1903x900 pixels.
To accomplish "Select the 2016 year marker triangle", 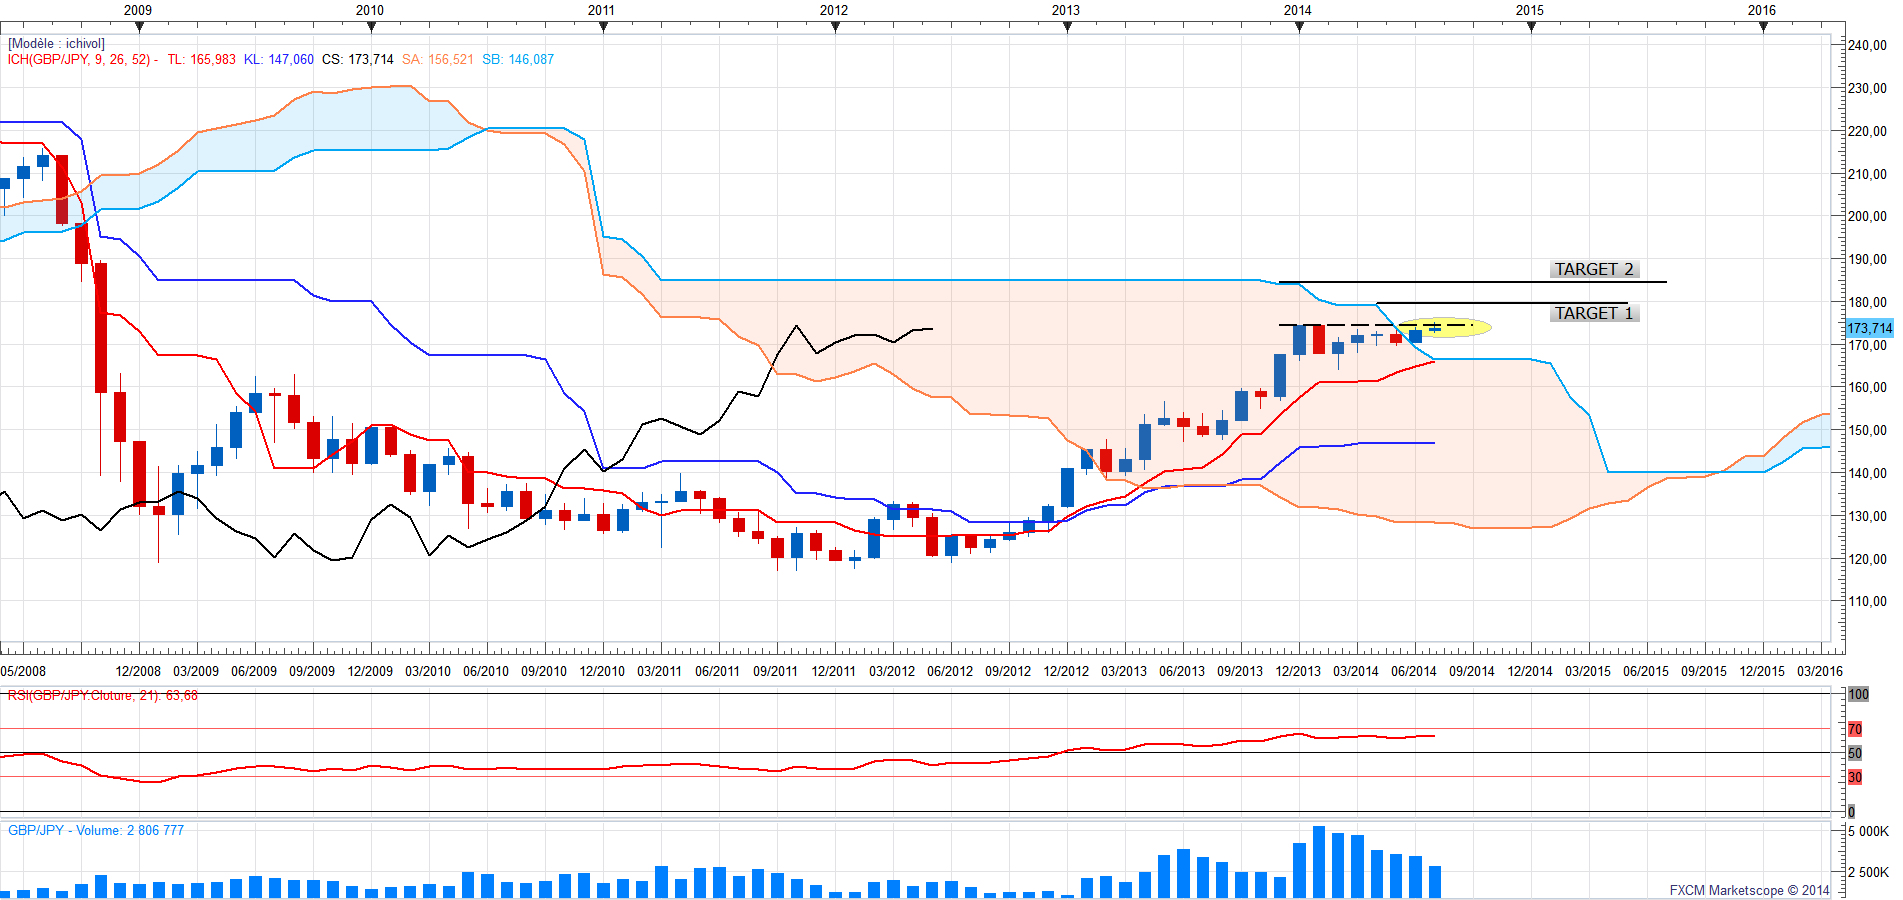I will [1763, 27].
